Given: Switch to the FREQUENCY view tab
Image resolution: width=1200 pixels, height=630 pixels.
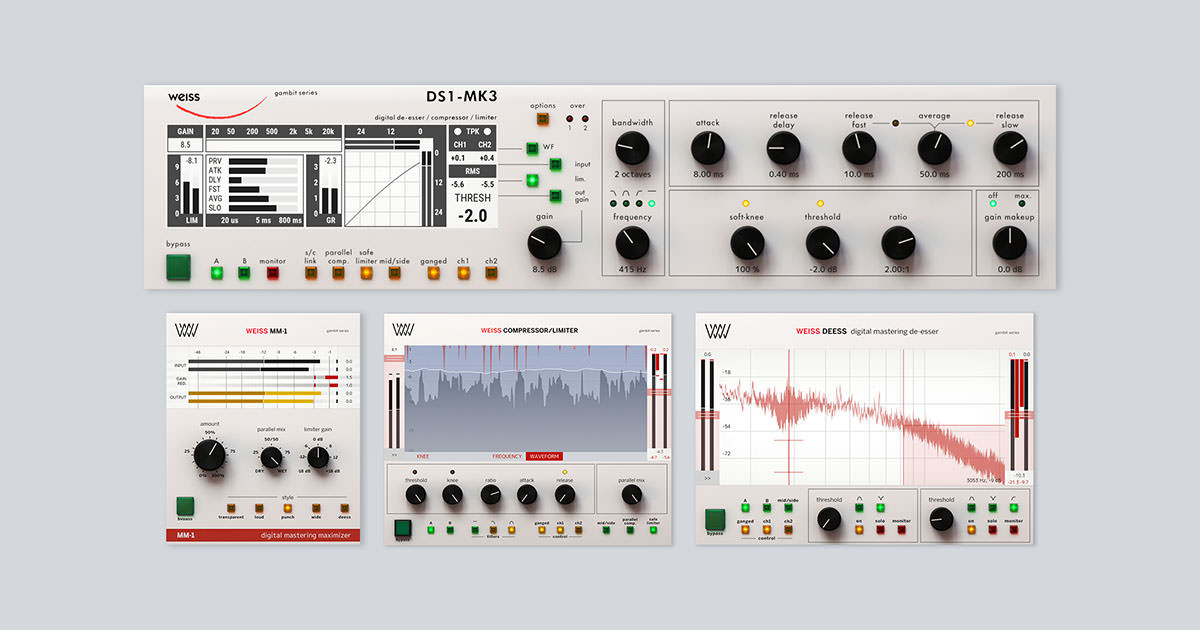Looking at the screenshot, I should 508,456.
